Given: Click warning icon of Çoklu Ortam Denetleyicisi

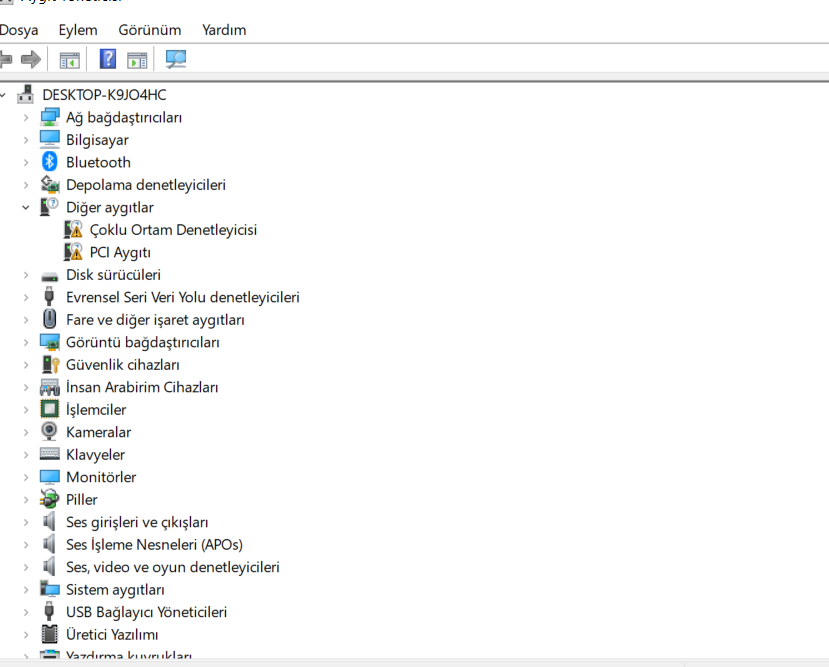Looking at the screenshot, I should (73, 229).
